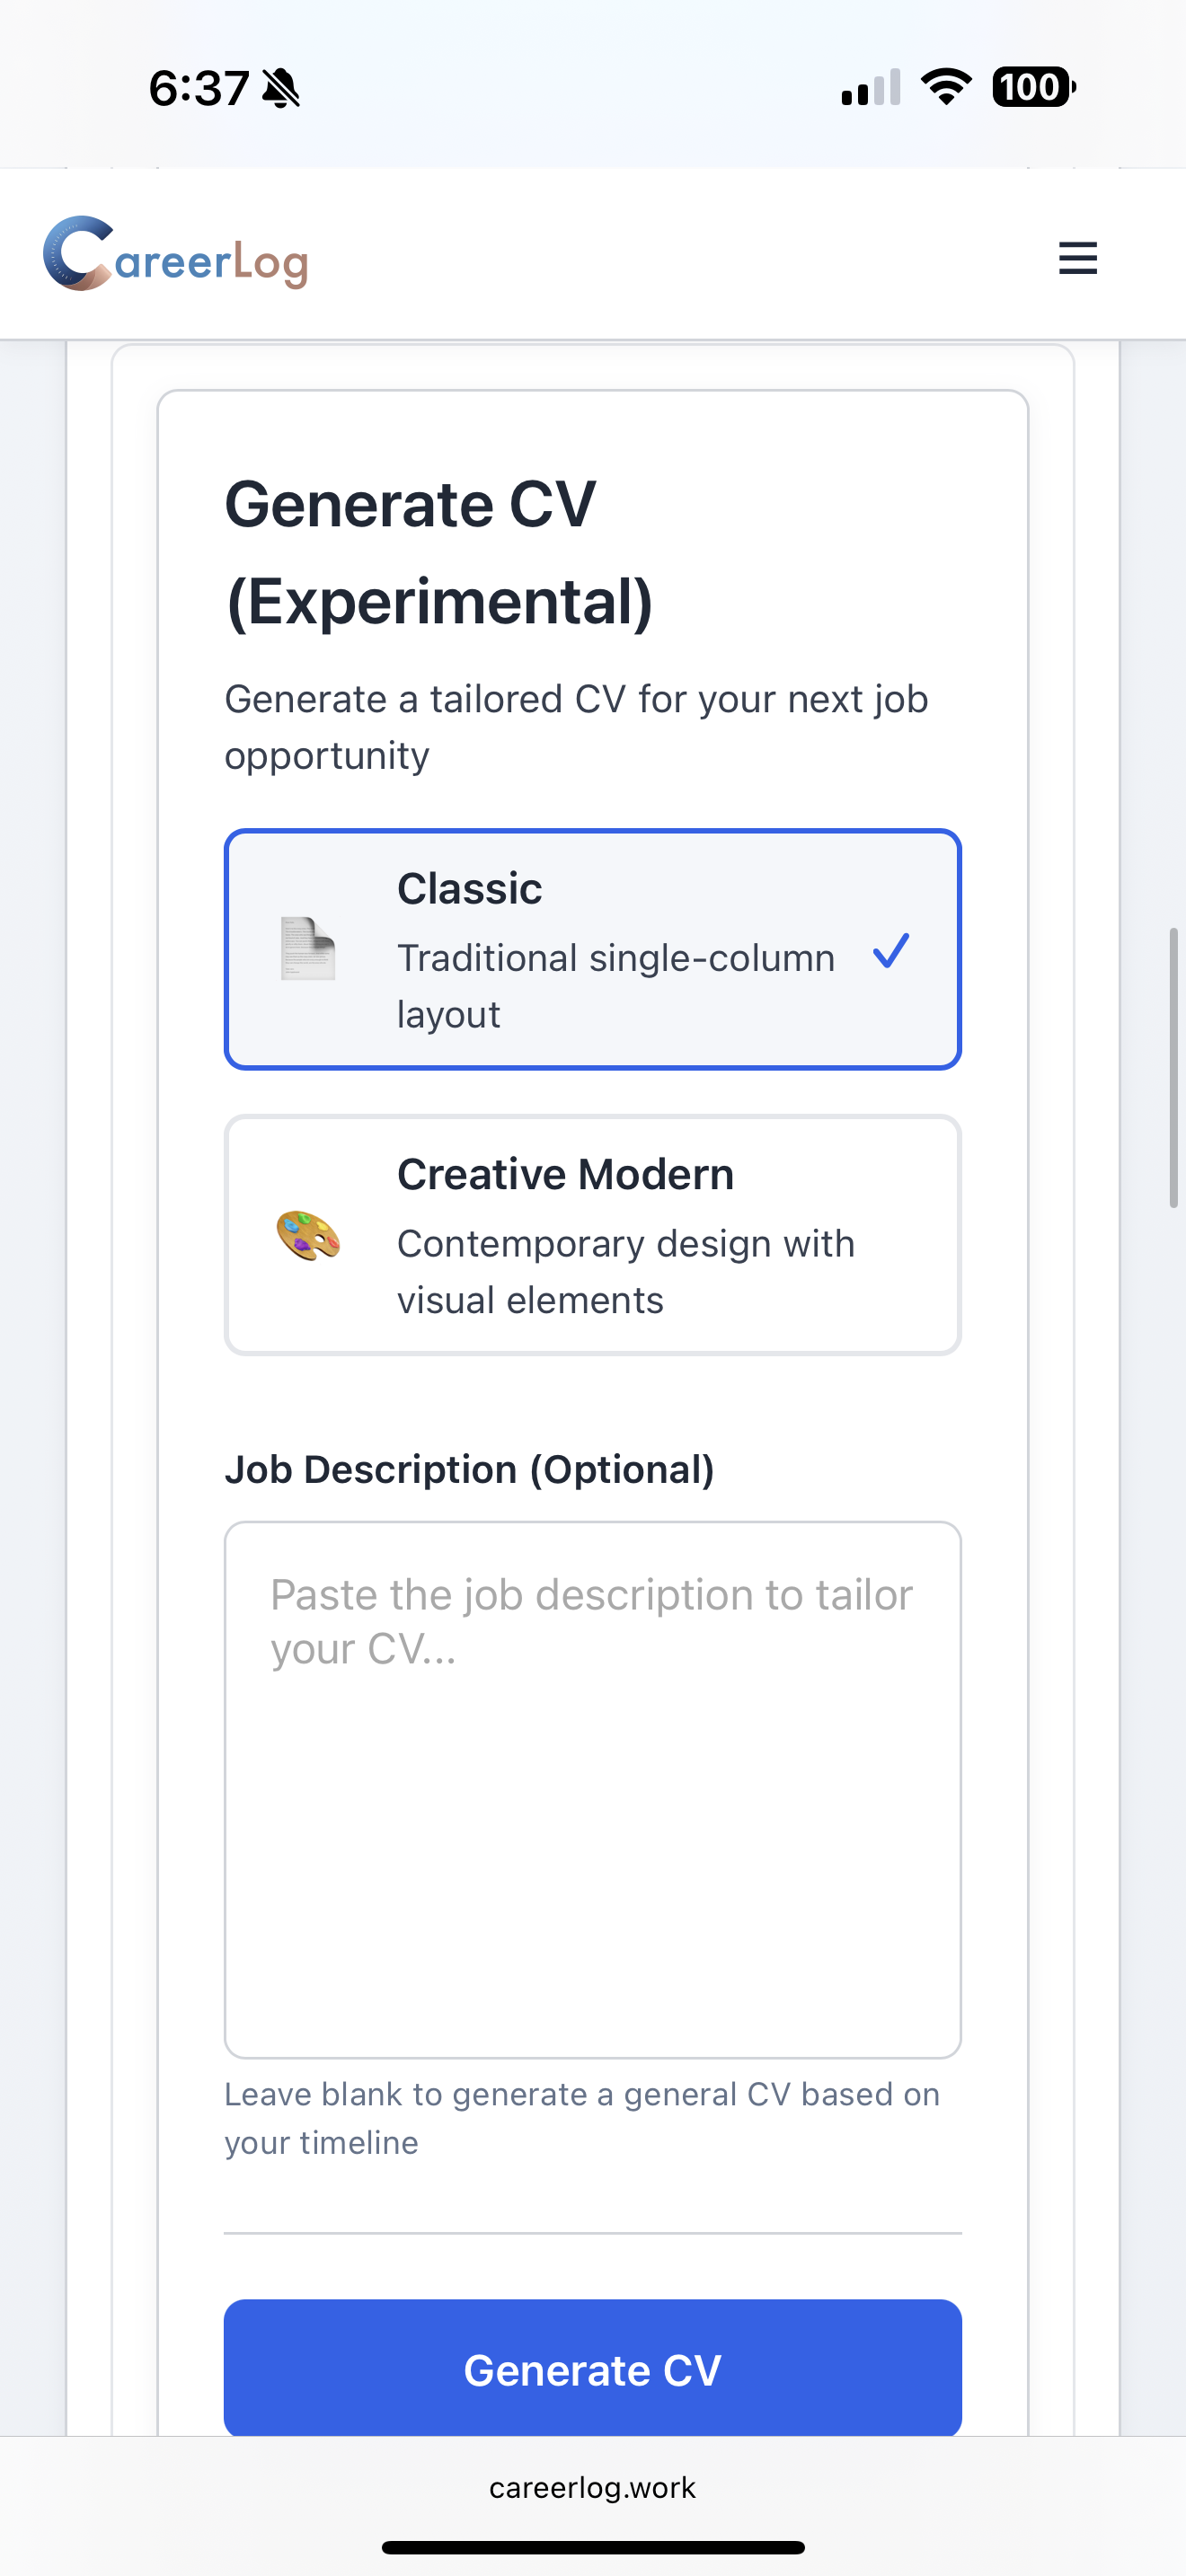
Task: Click the document icon on the Classic card
Action: (308, 950)
